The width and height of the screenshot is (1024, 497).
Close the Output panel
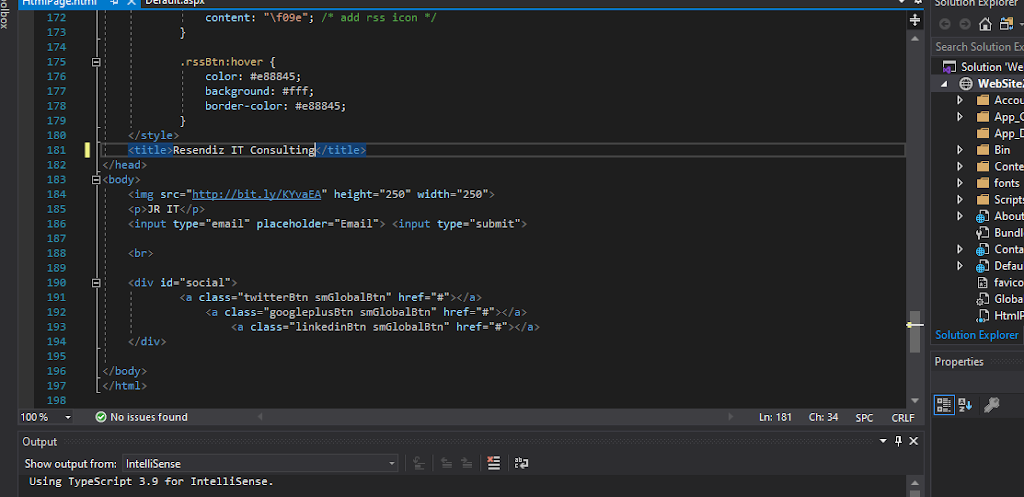tap(914, 441)
